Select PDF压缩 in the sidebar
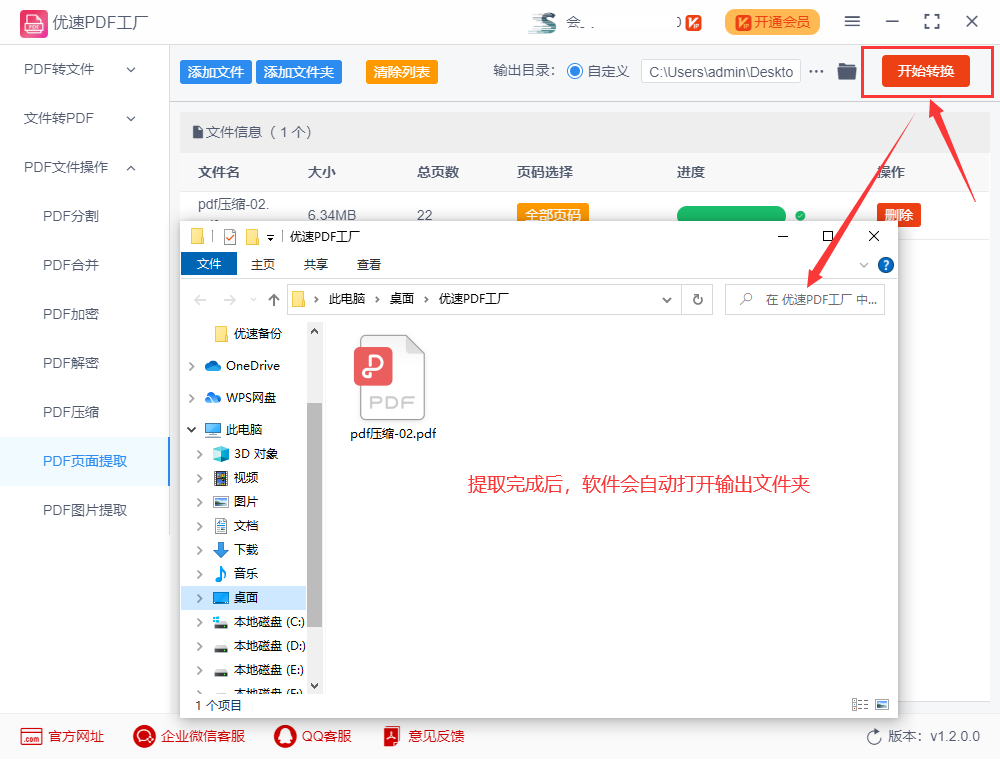The width and height of the screenshot is (1000, 760). pos(71,413)
